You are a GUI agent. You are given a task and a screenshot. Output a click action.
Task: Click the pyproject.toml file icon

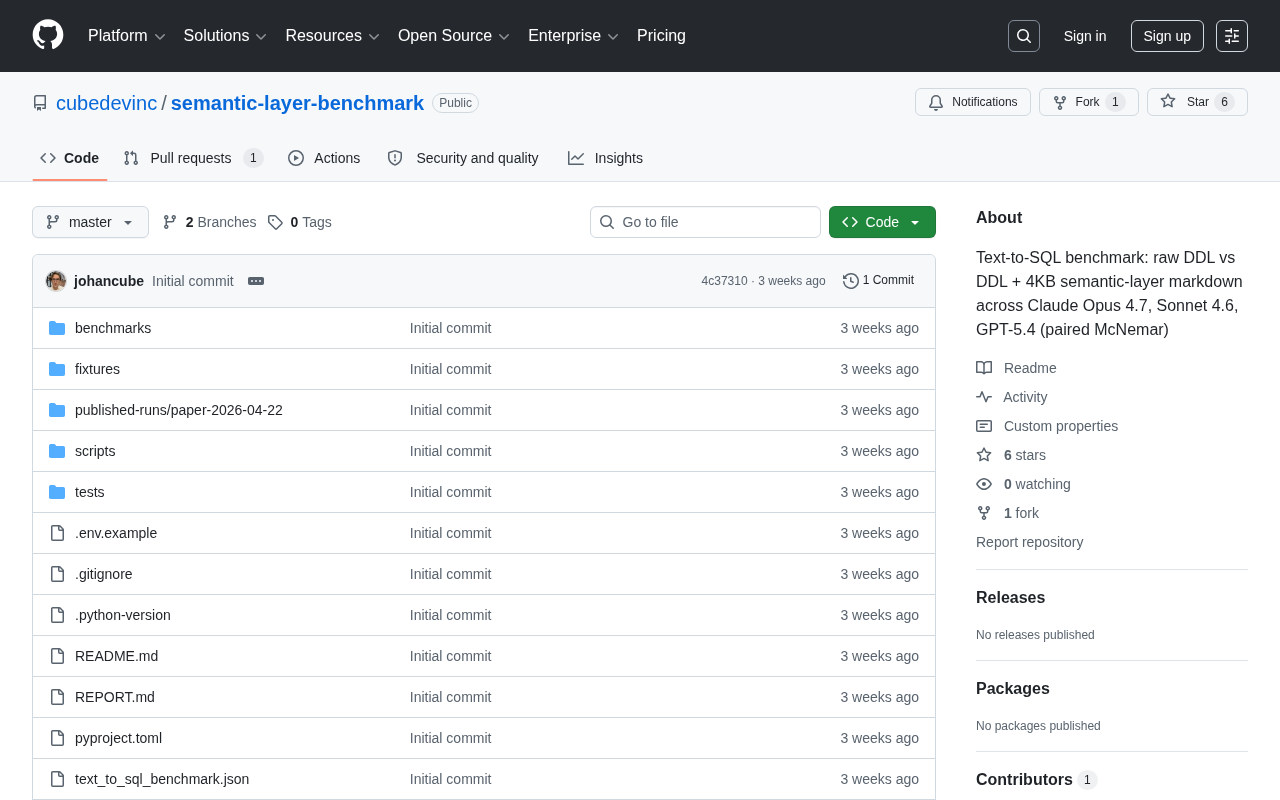tap(57, 738)
